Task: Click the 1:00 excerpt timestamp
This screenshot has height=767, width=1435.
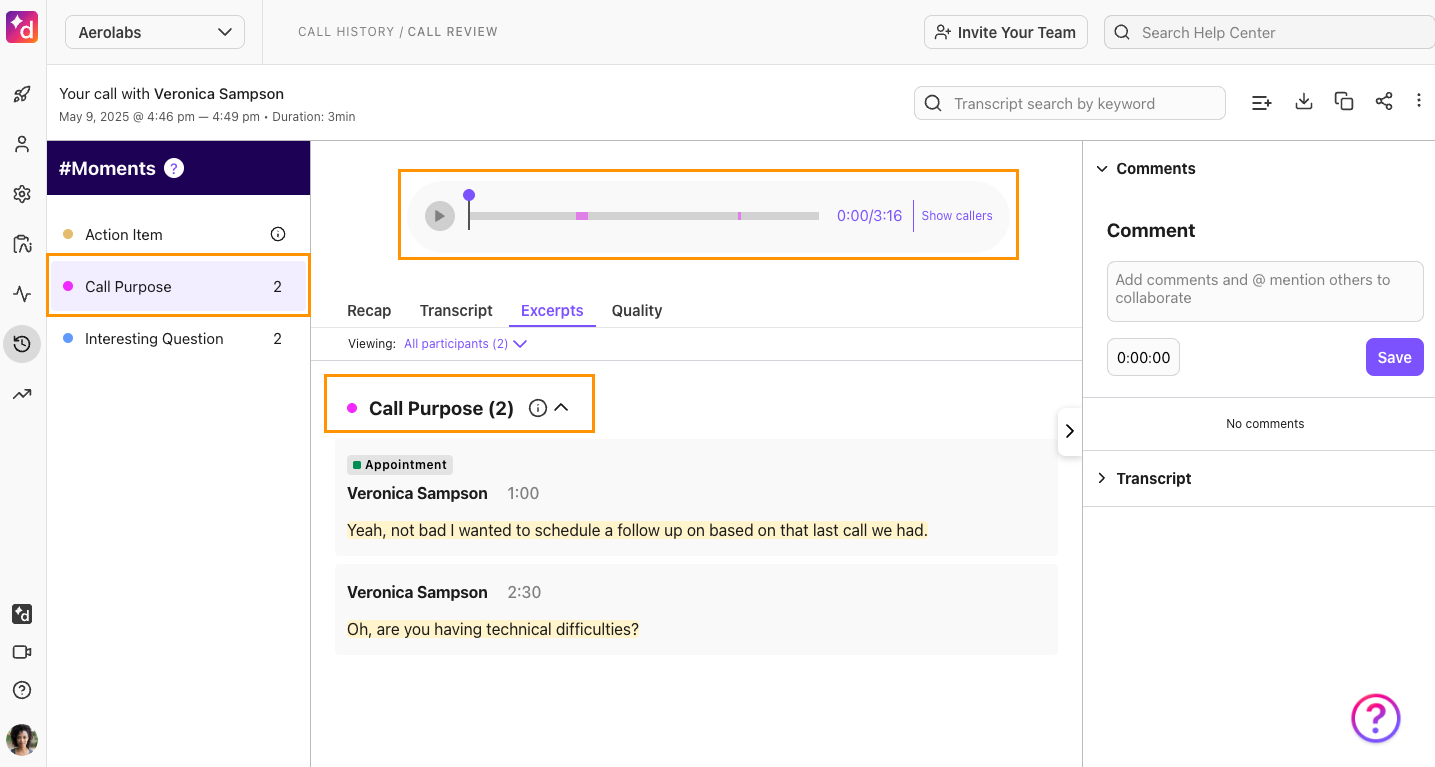Action: pyautogui.click(x=523, y=493)
